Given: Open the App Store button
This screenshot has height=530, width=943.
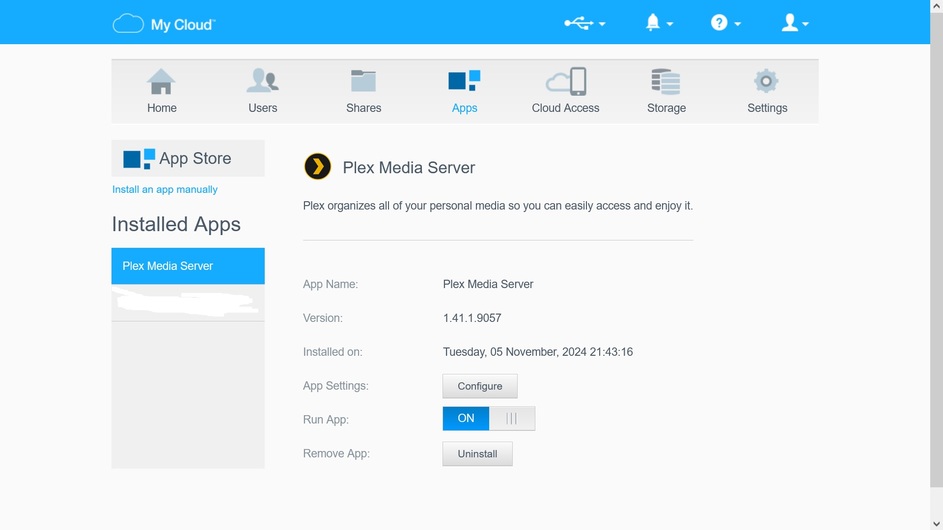Looking at the screenshot, I should [x=188, y=158].
